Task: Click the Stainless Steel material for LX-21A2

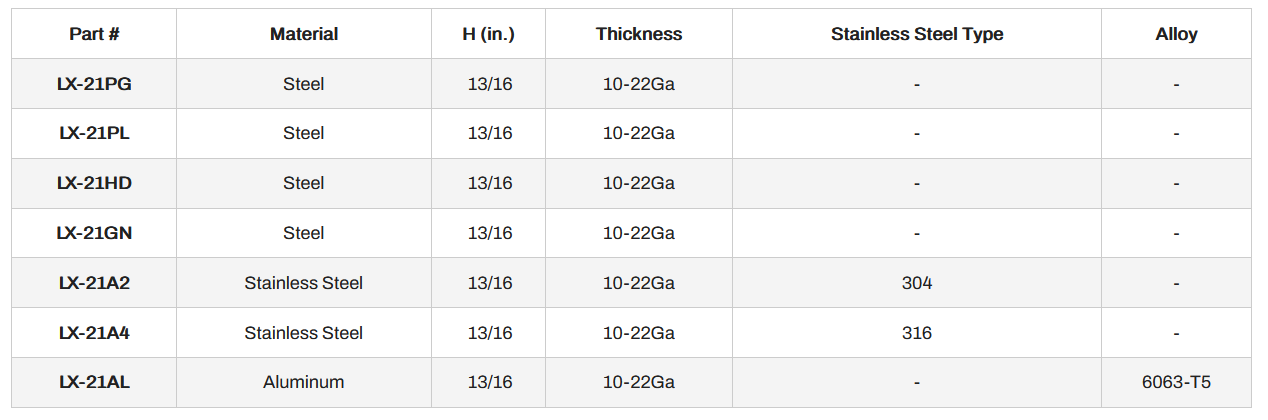Action: pyautogui.click(x=304, y=283)
